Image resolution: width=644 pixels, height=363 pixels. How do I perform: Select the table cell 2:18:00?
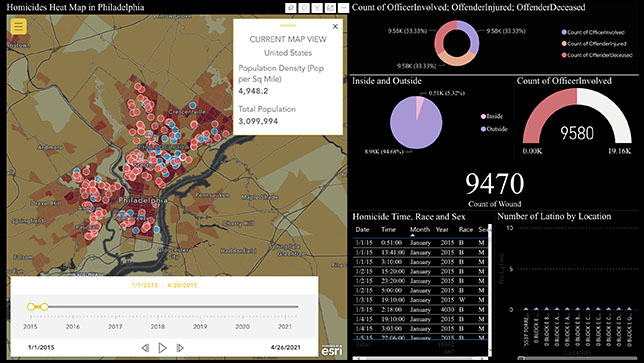click(392, 310)
